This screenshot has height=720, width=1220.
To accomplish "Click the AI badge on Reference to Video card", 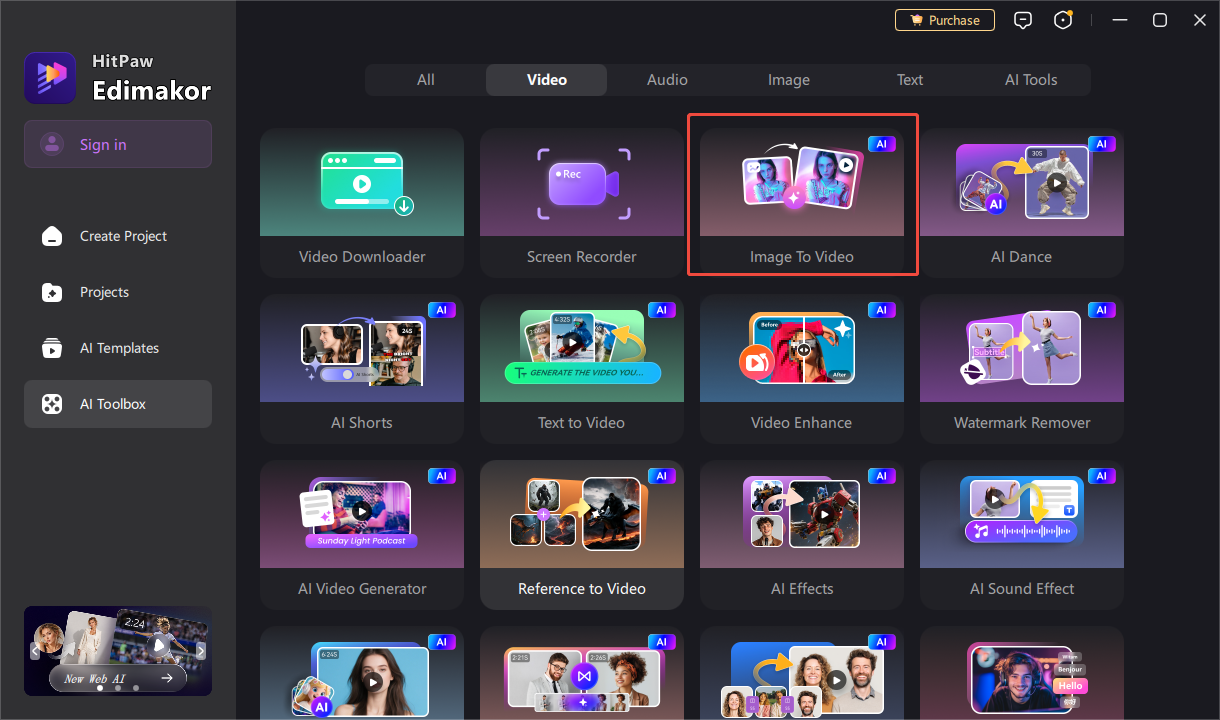I will 662,476.
